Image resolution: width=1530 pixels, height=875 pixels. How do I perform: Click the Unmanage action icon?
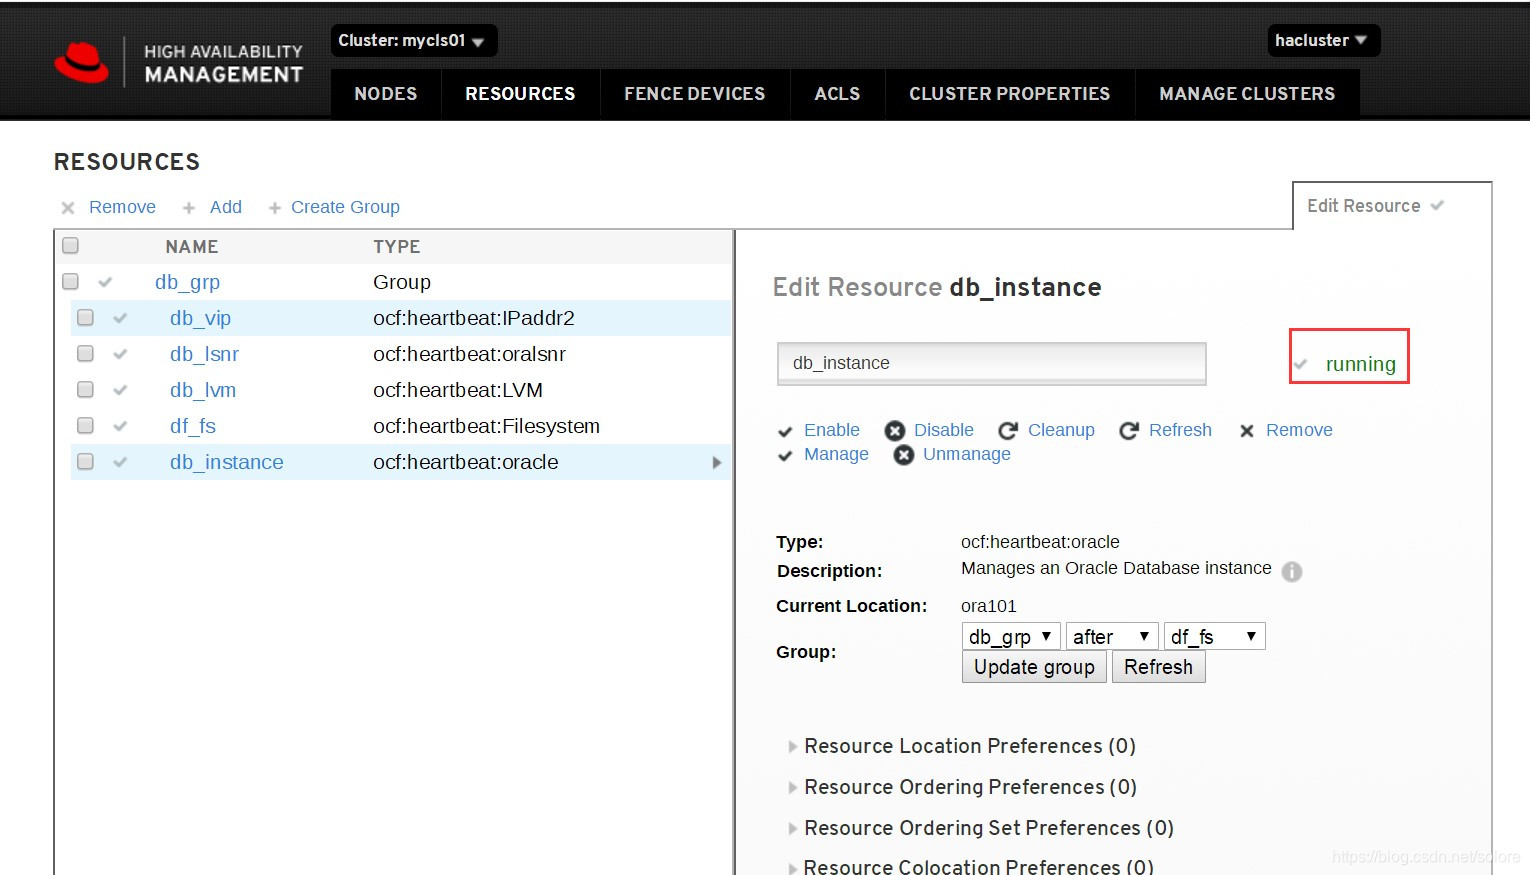tap(904, 454)
